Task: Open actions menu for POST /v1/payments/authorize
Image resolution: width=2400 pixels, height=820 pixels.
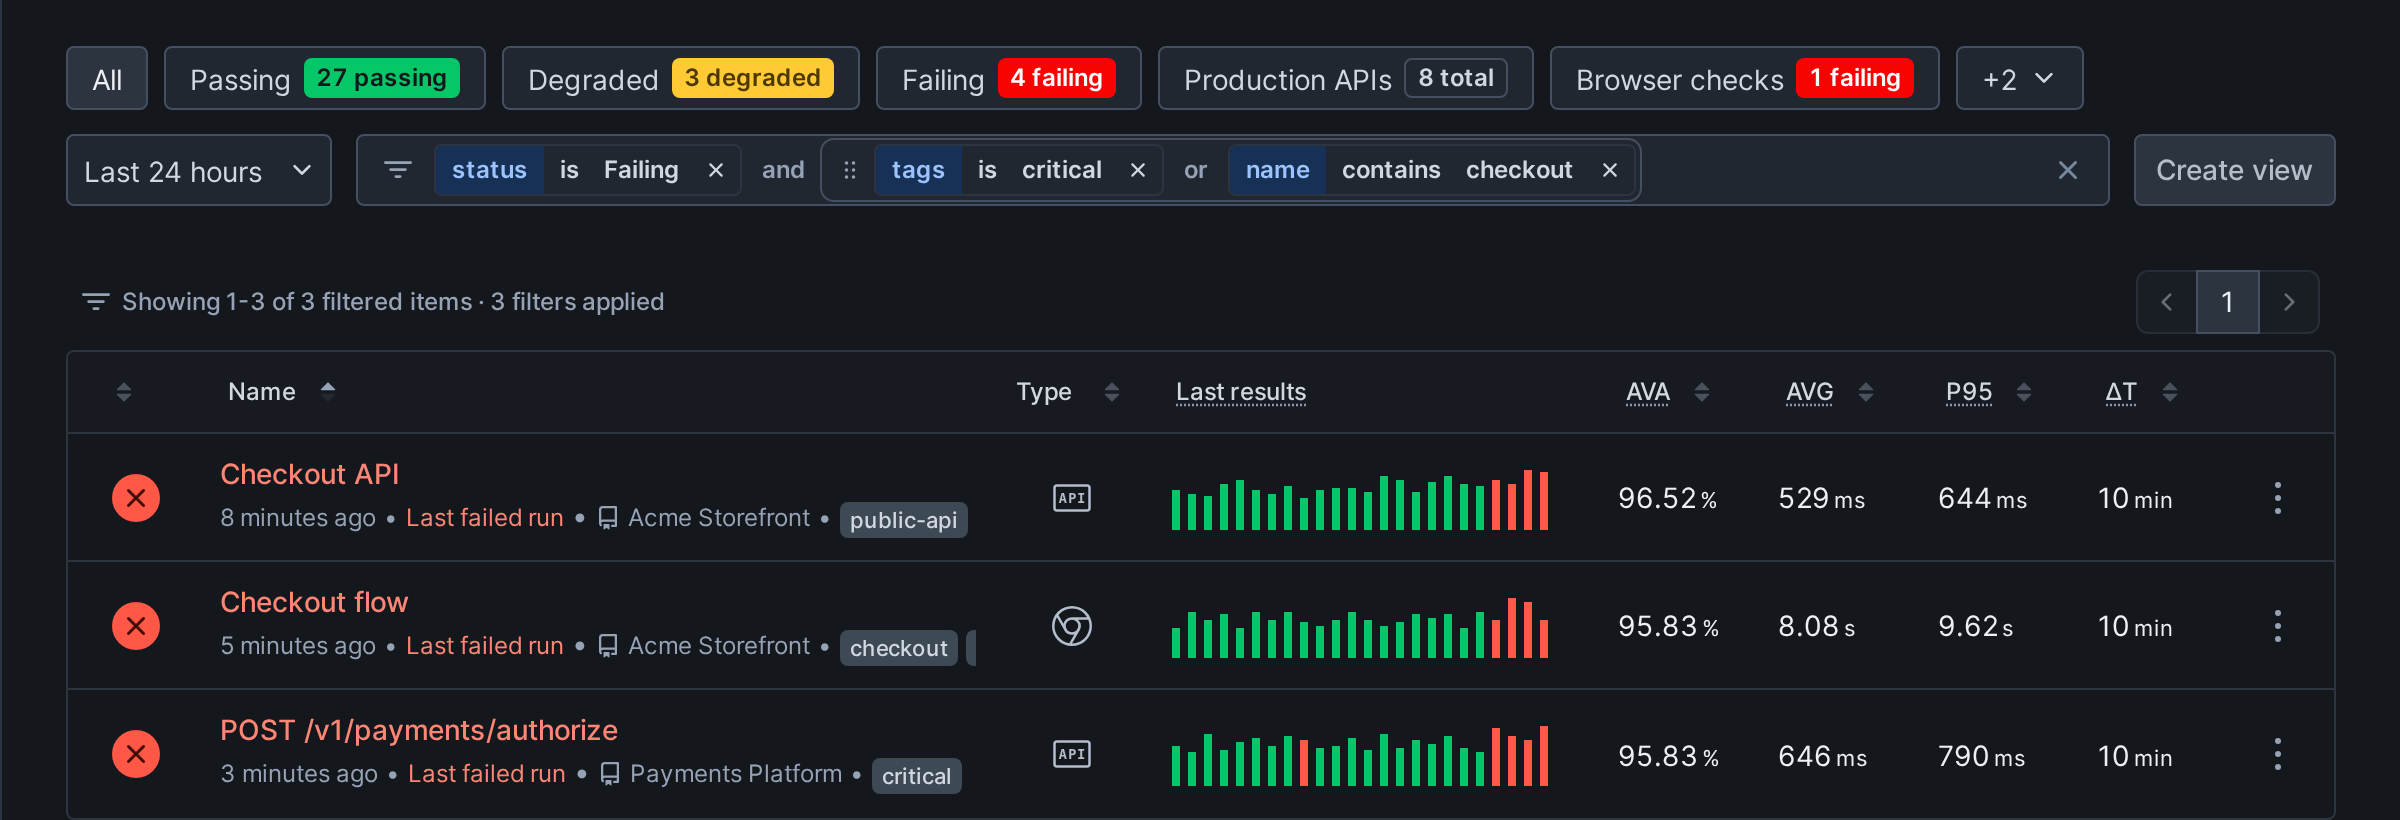Action: point(2278,754)
